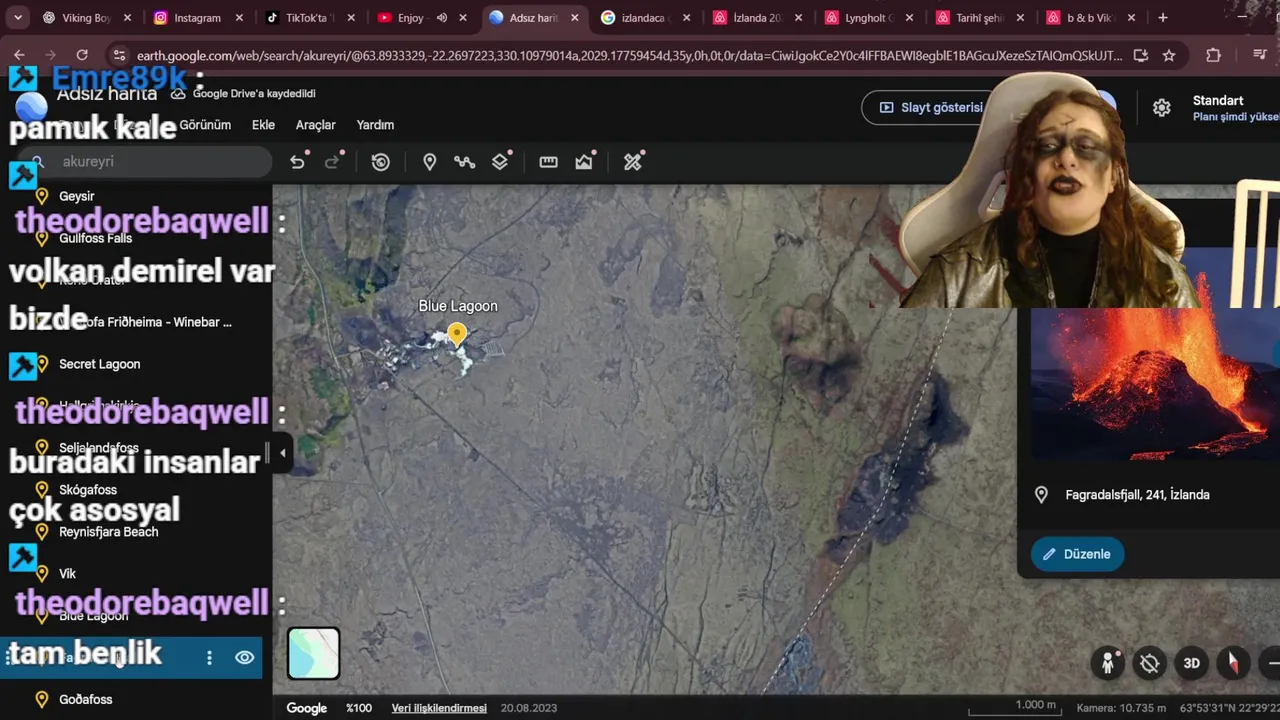Image resolution: width=1280 pixels, height=720 pixels.
Task: Open the map style thumbnail
Action: click(314, 653)
